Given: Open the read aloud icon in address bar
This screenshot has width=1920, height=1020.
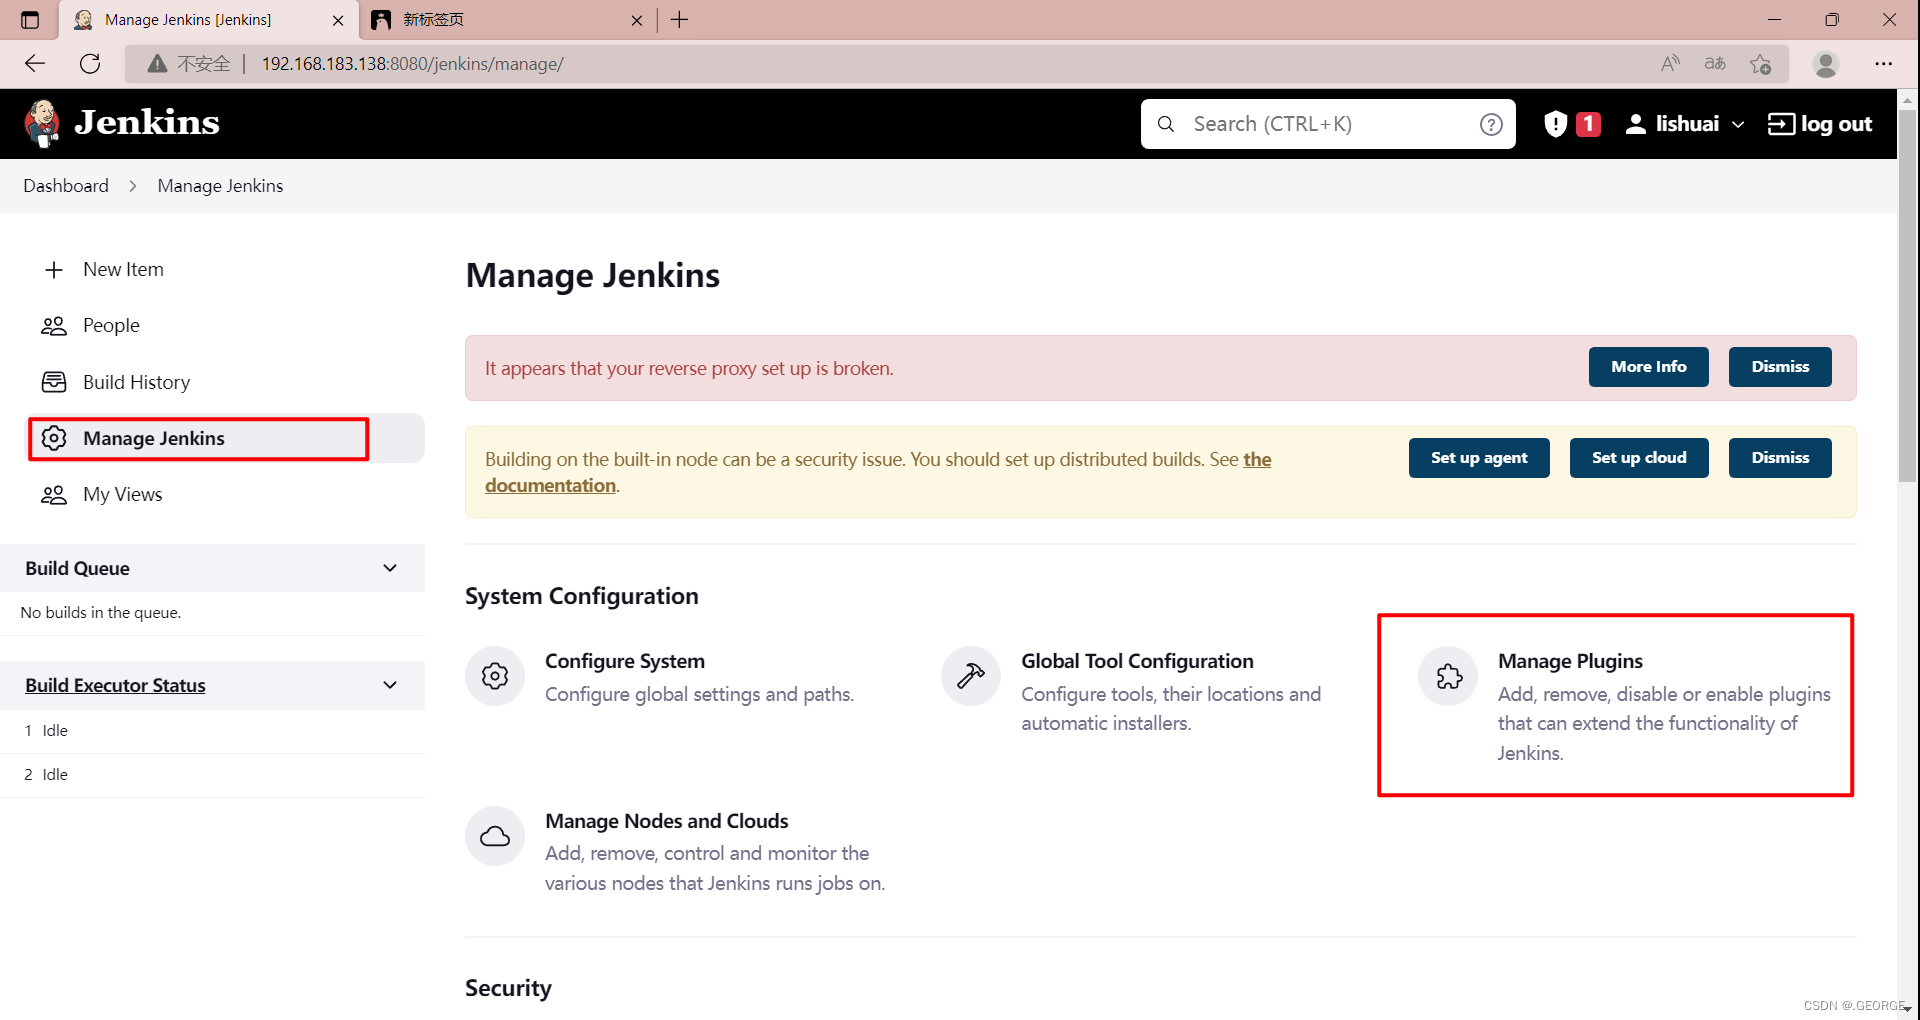Looking at the screenshot, I should click(x=1670, y=64).
